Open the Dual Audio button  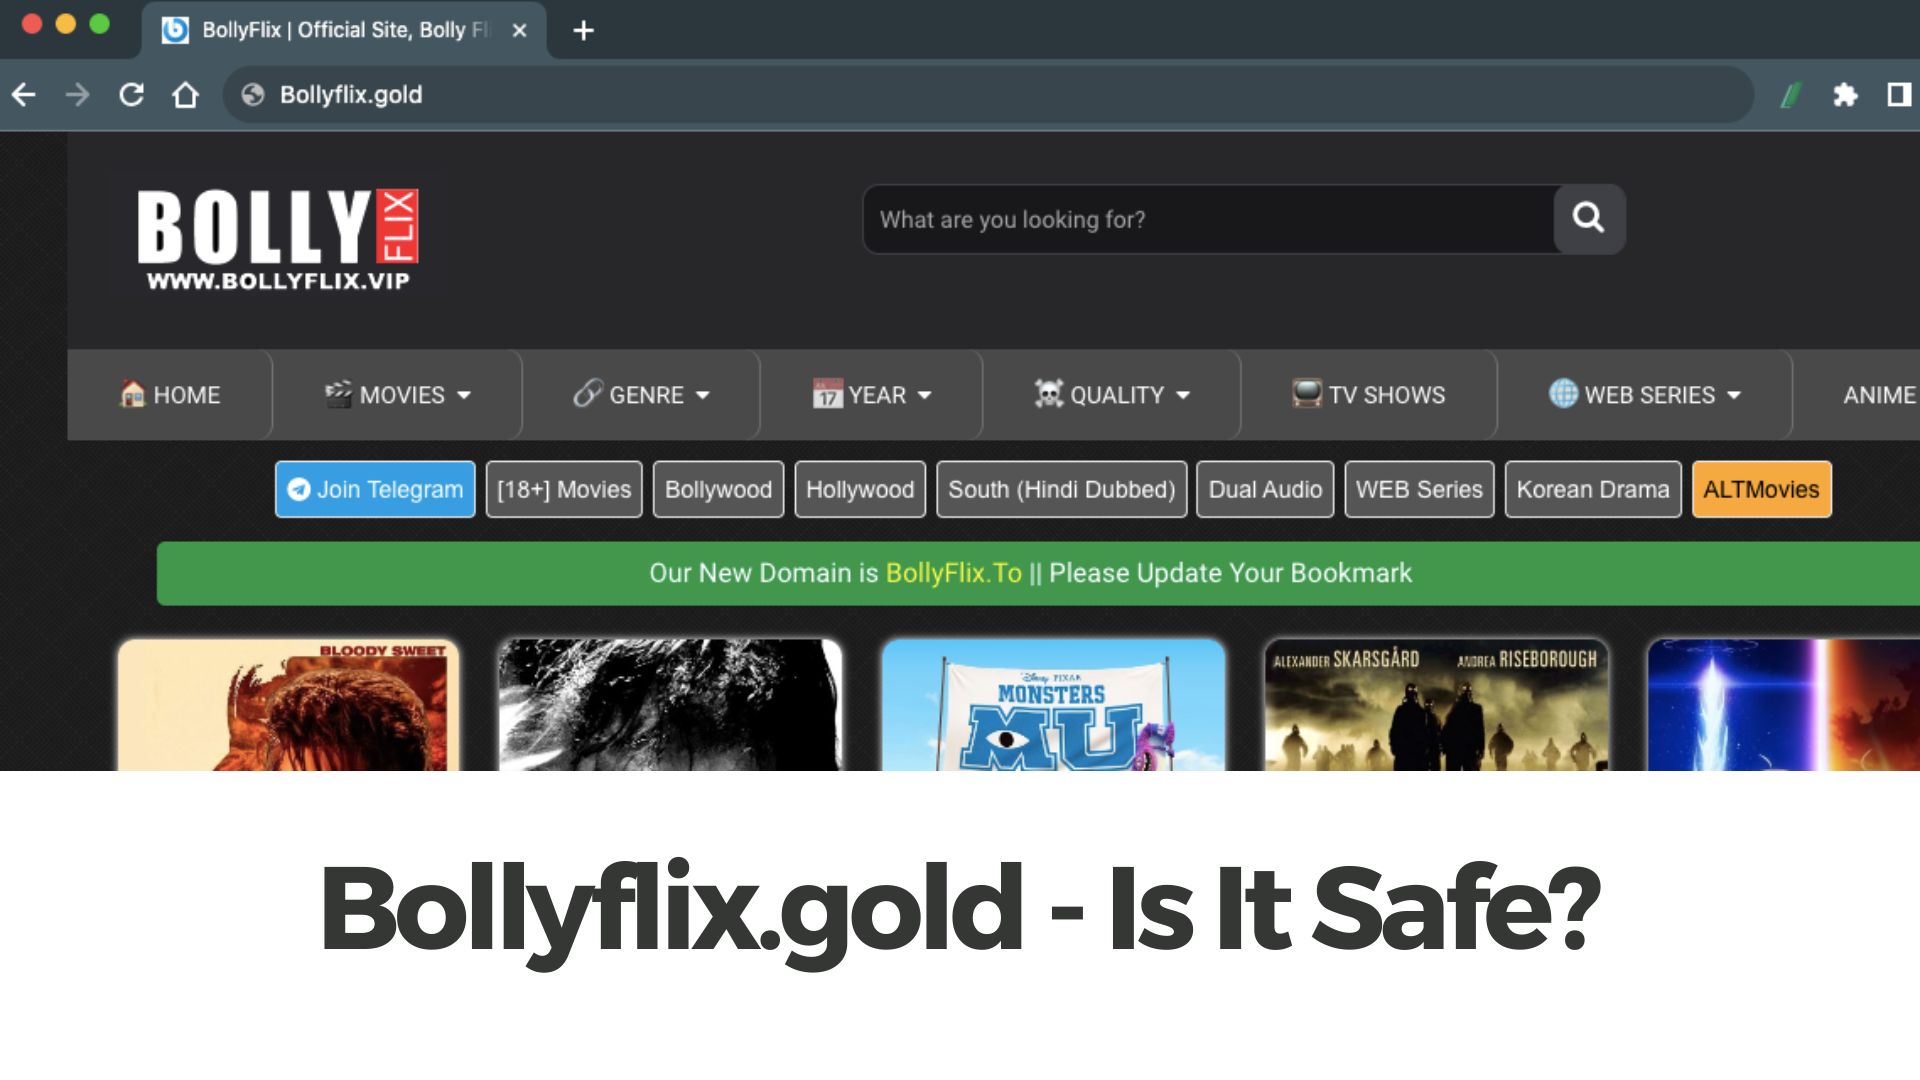point(1265,489)
